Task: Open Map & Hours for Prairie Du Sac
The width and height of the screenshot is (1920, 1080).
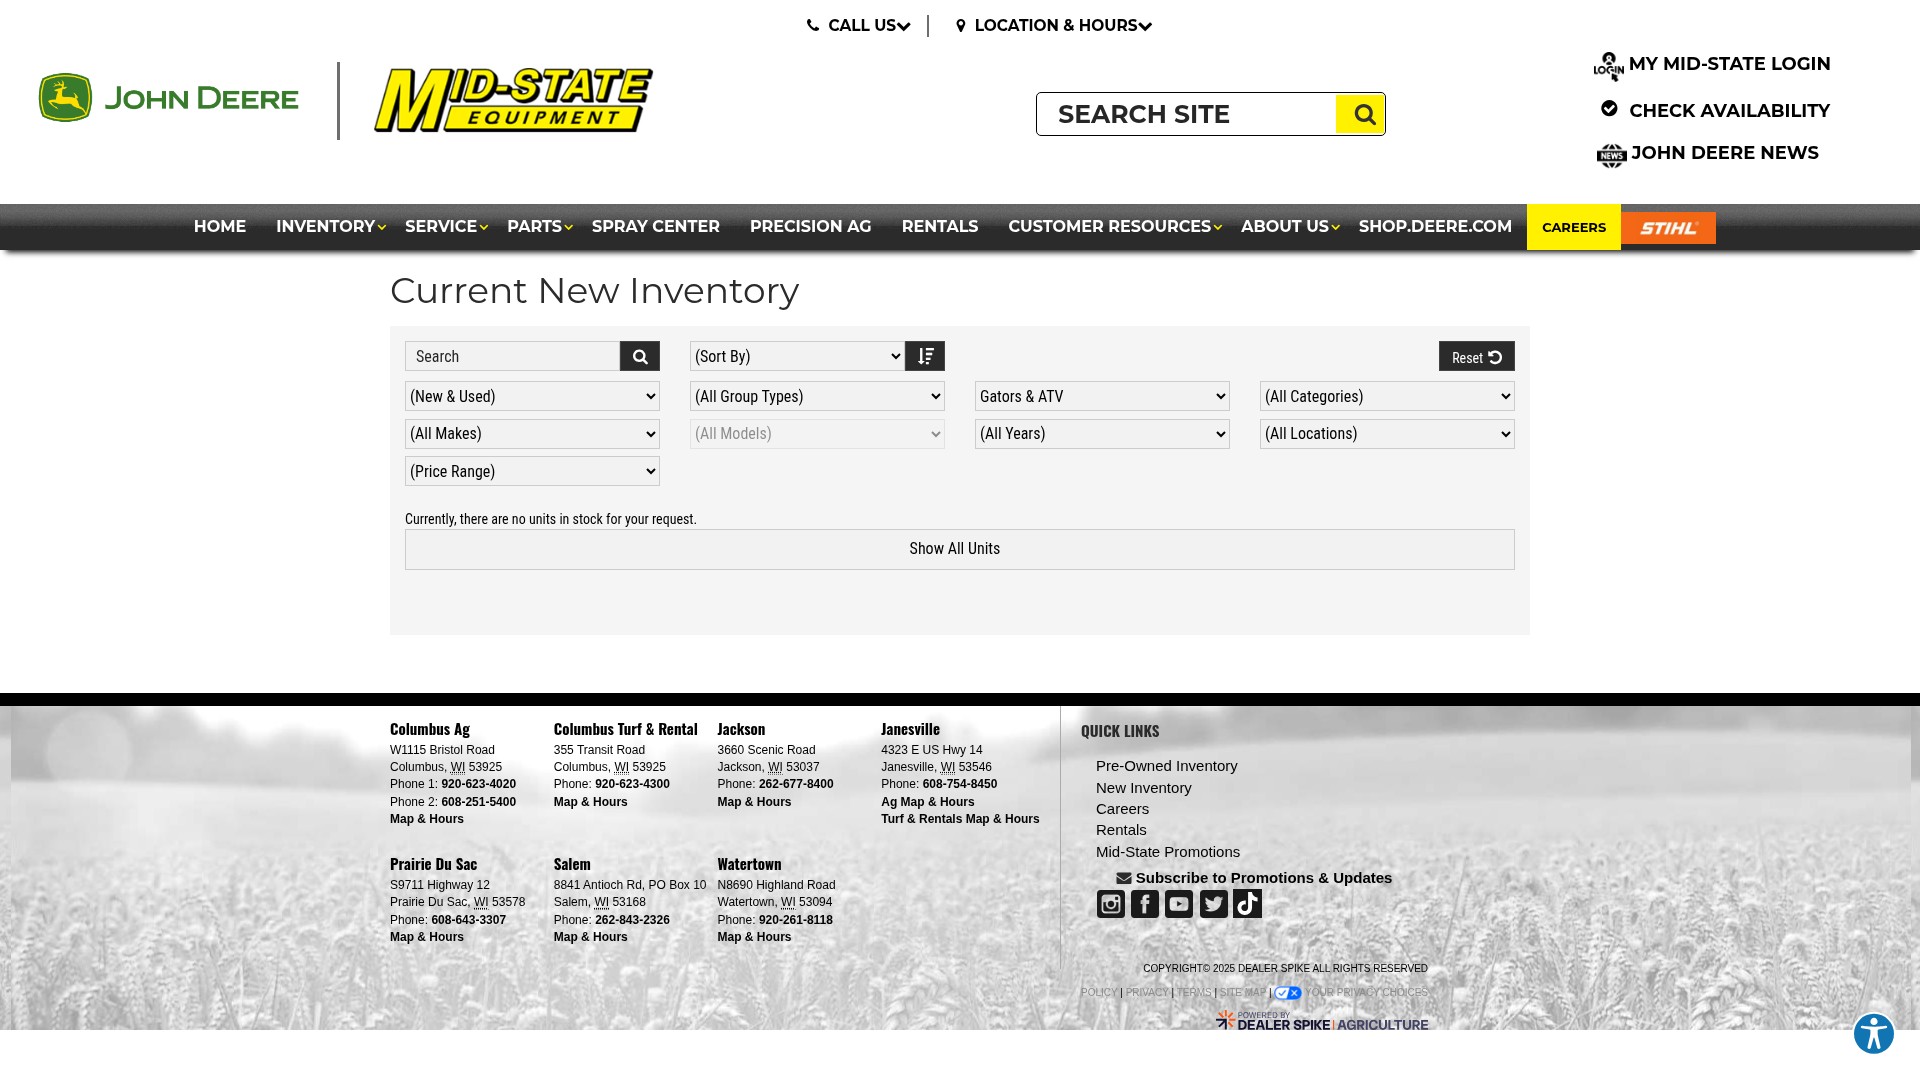Action: coord(427,937)
